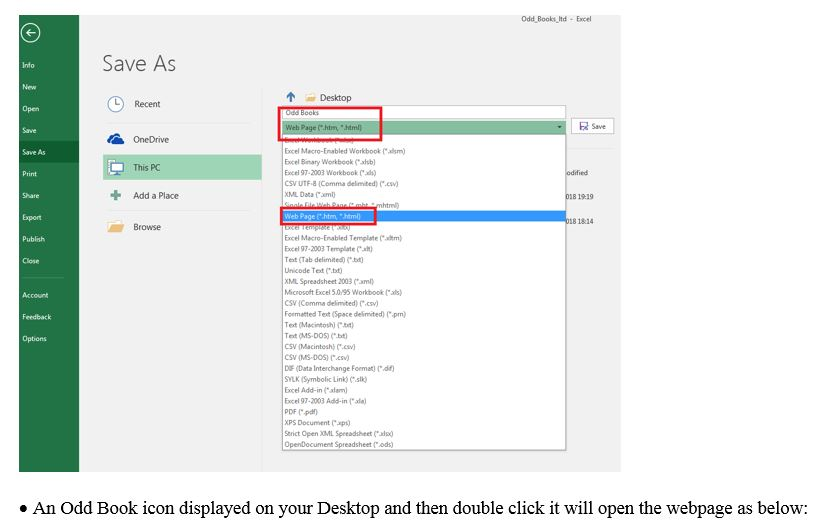Click the Desktop path label
Viewport: 814px width, 520px height.
(335, 98)
